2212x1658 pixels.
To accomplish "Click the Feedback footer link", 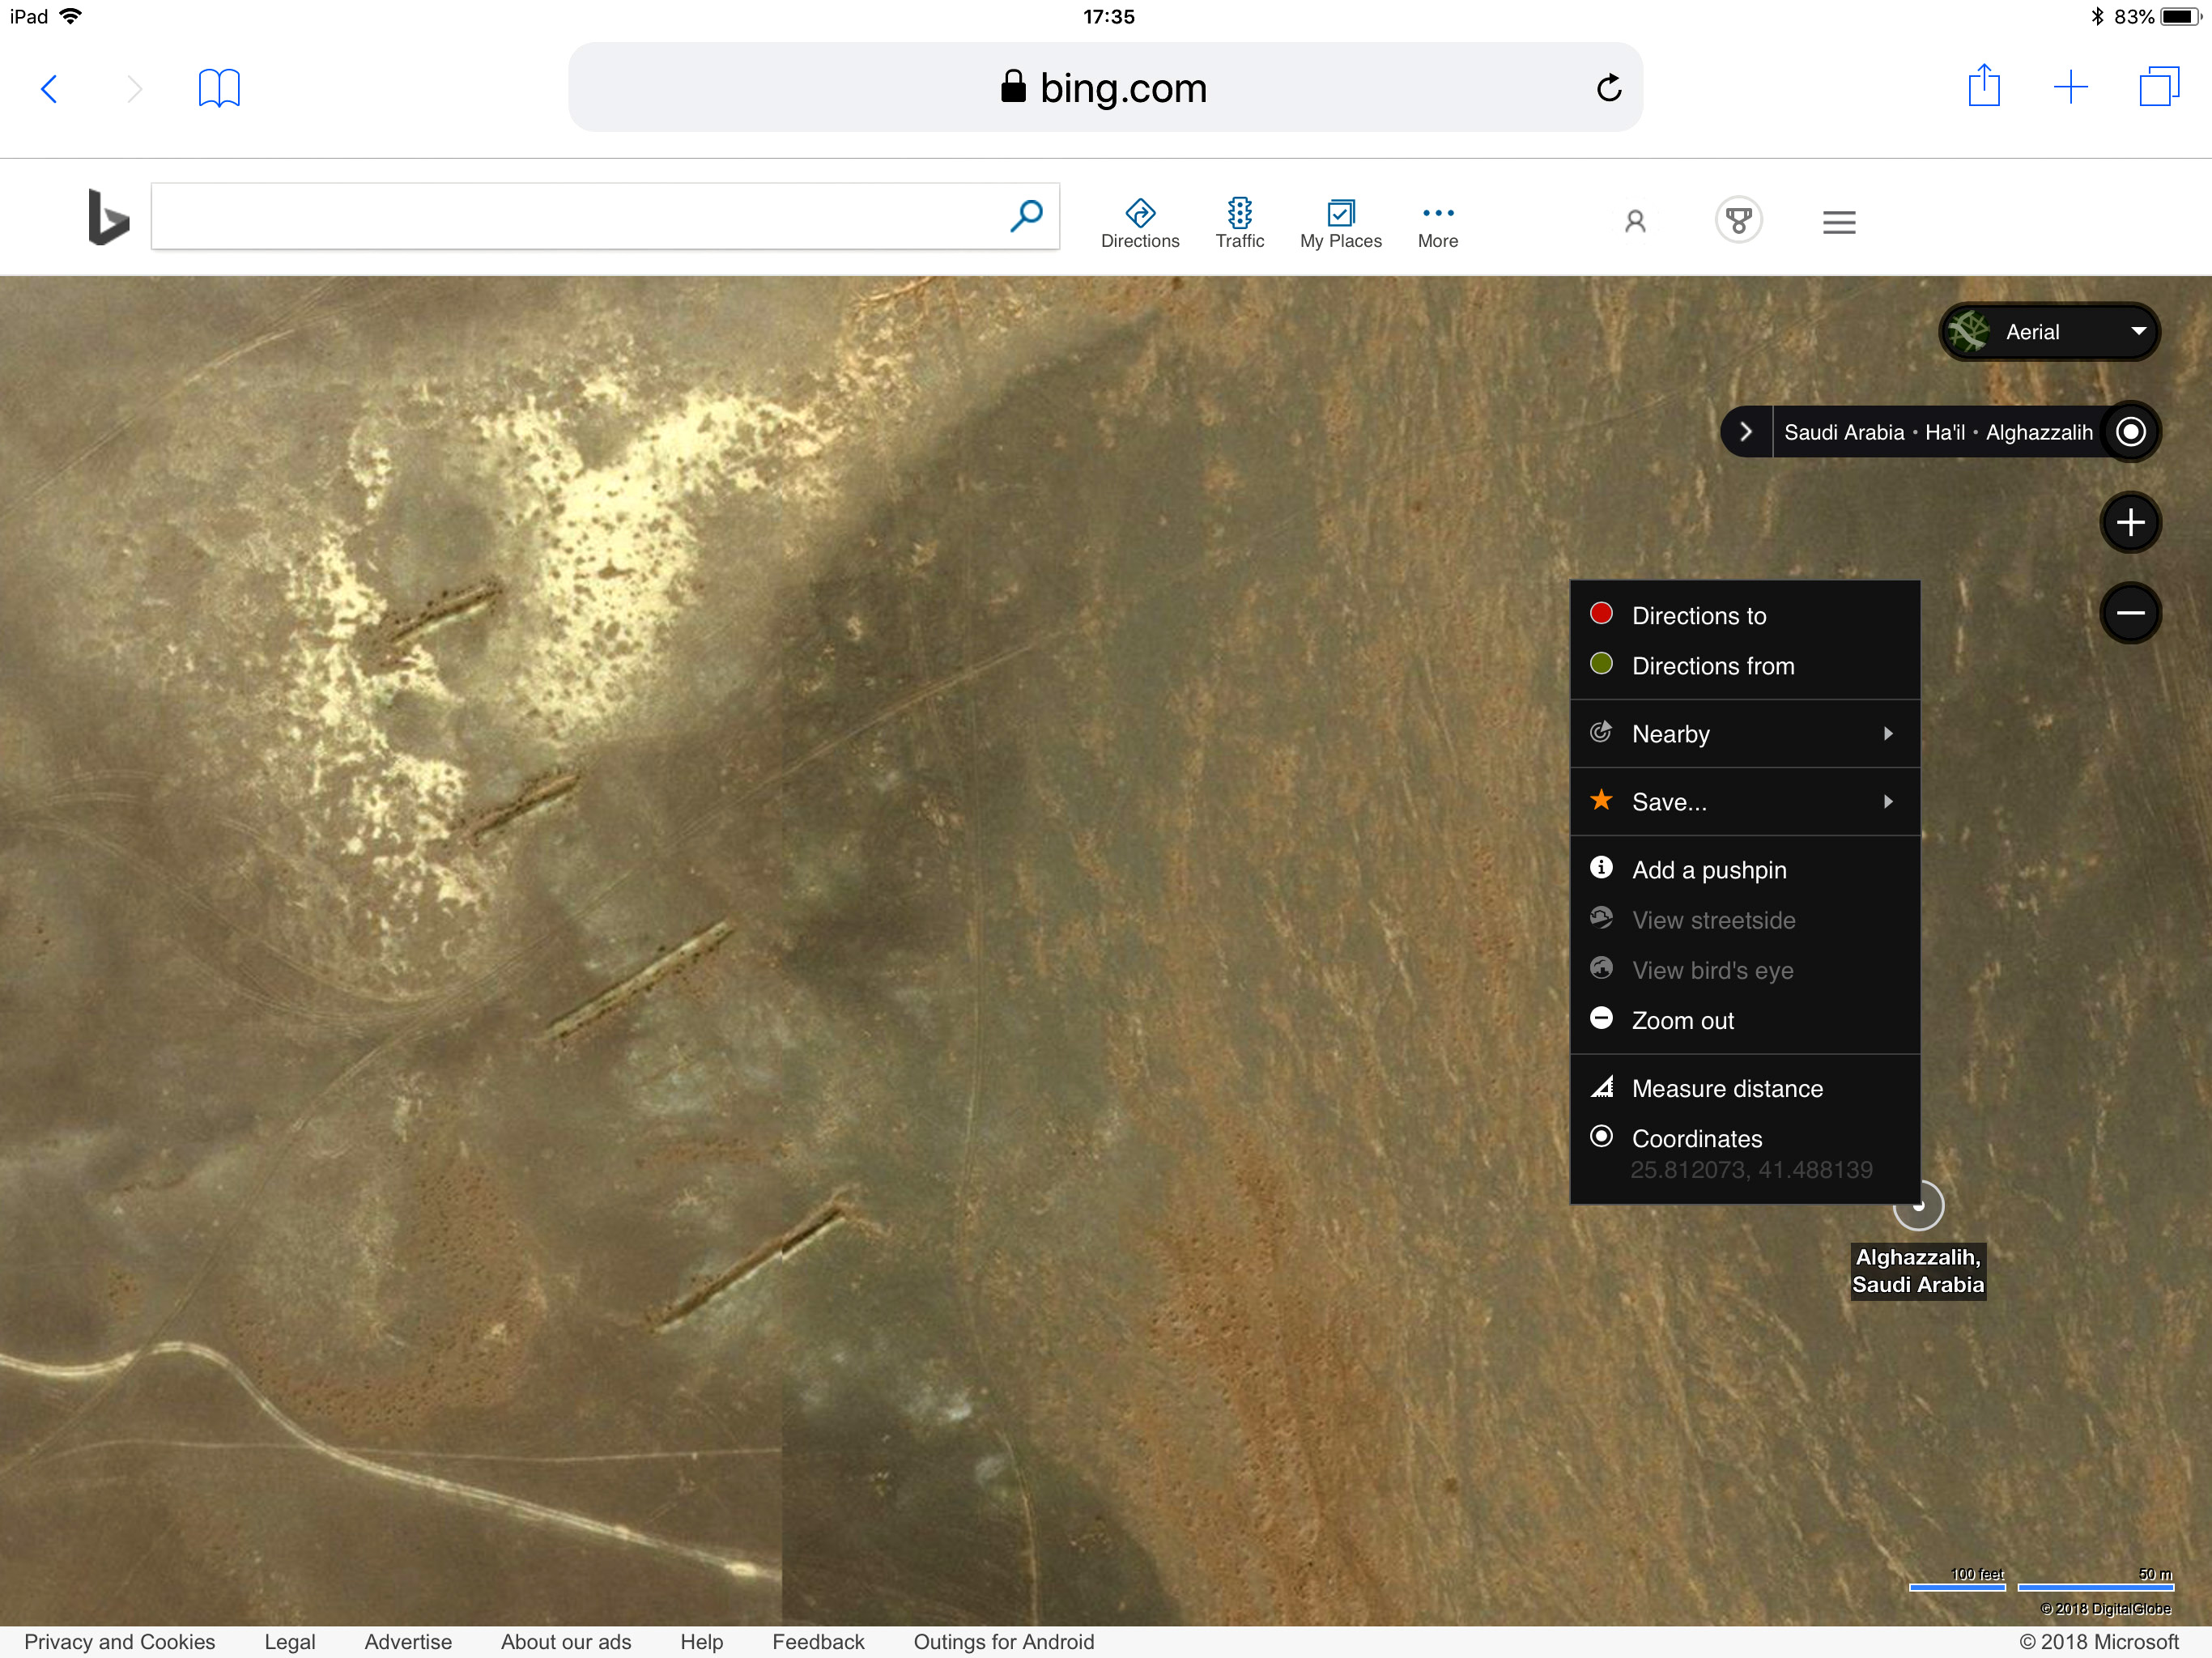I will click(818, 1641).
